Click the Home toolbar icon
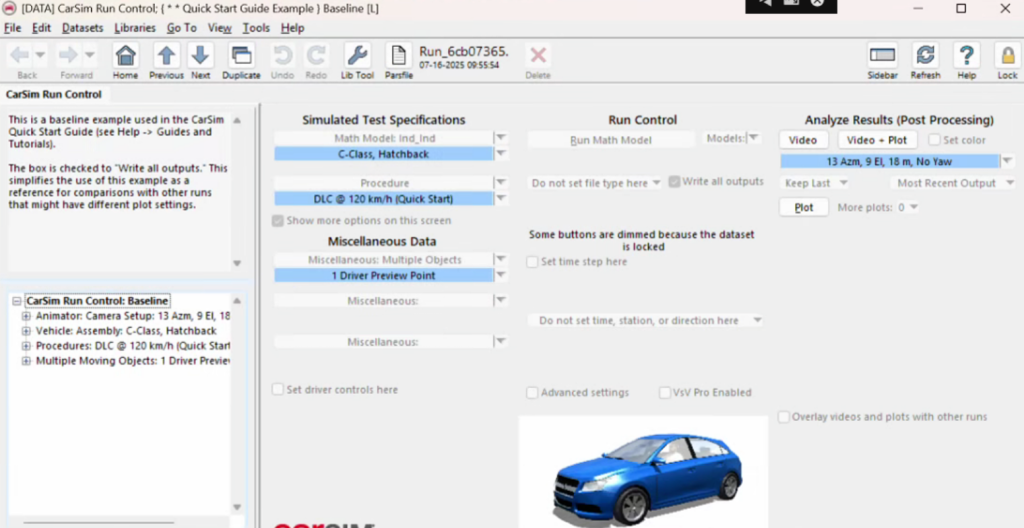Viewport: 1024px width, 528px height. click(x=125, y=57)
